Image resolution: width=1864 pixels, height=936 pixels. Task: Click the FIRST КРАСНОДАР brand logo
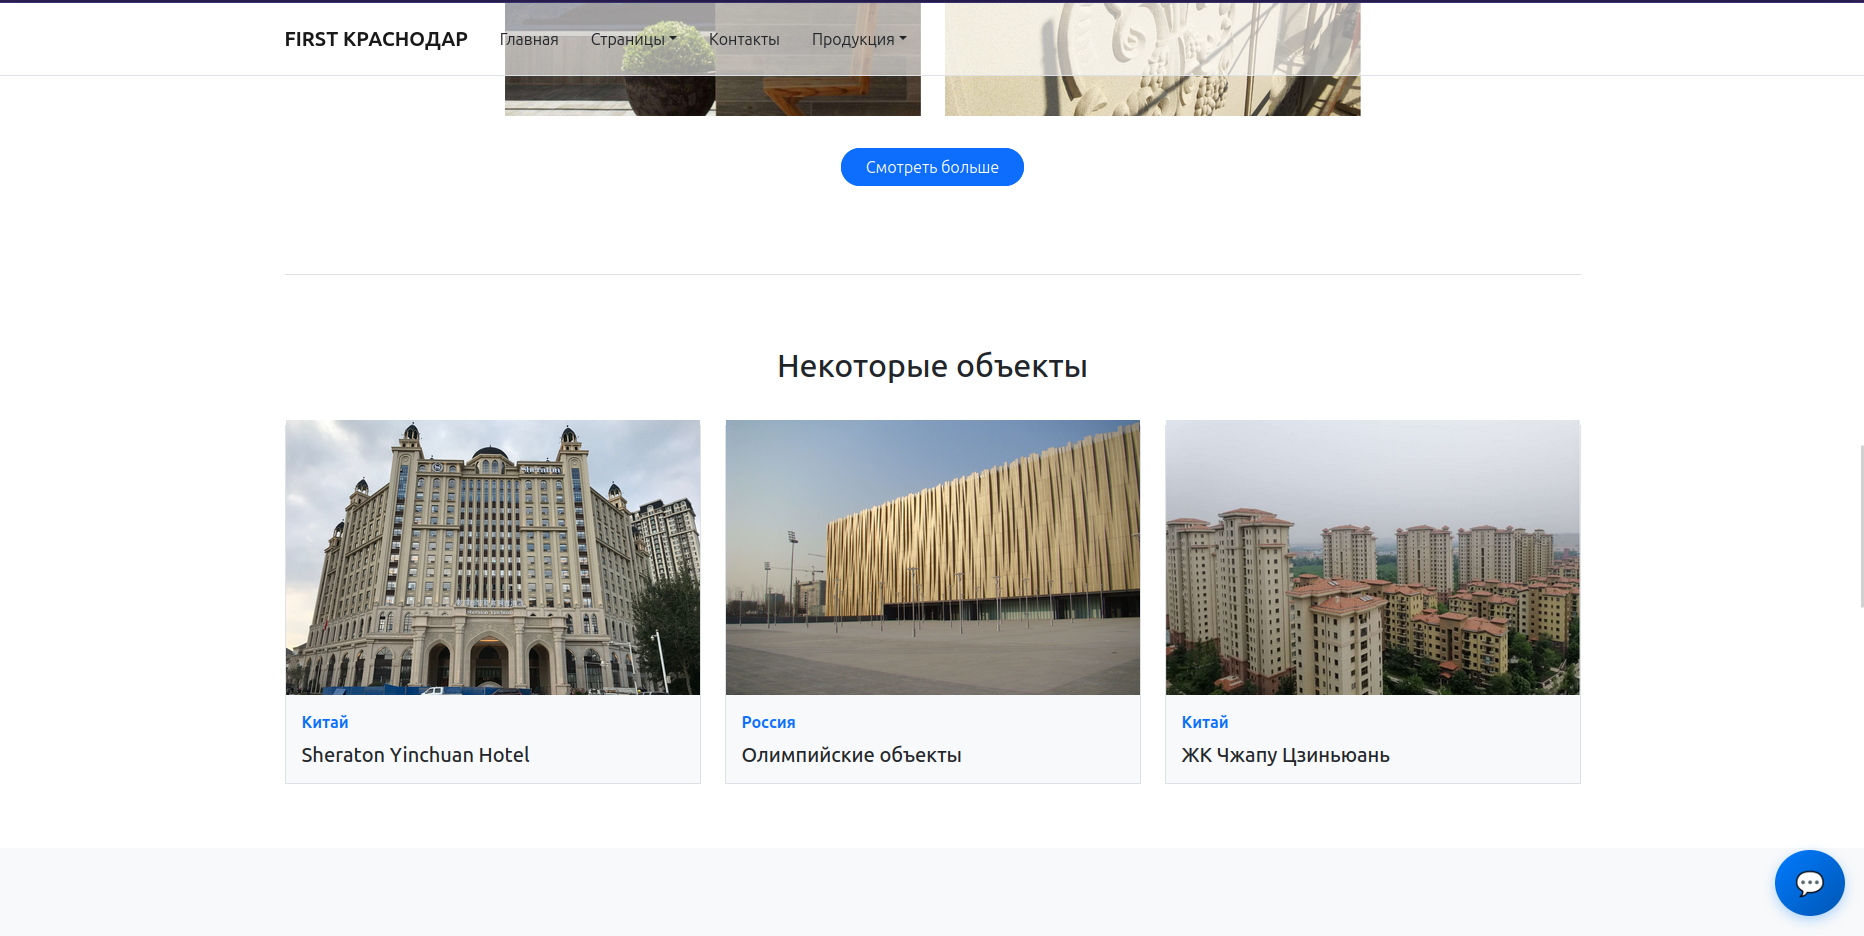click(x=376, y=39)
